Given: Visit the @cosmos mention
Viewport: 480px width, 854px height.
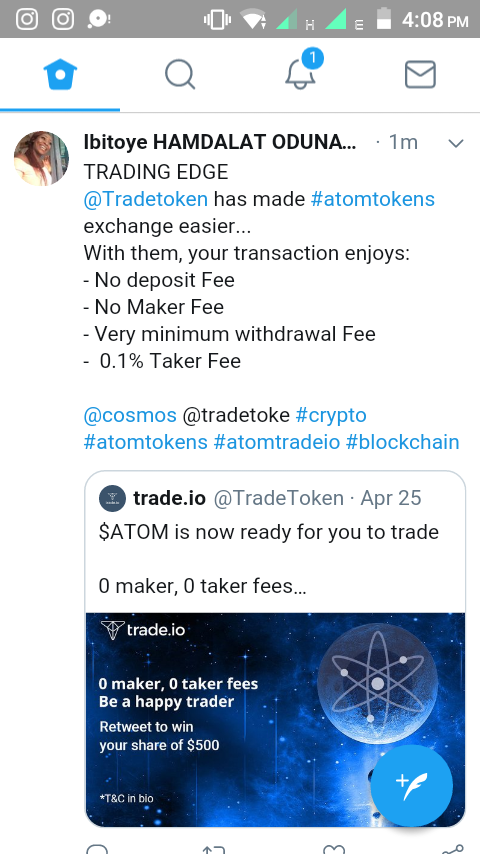Looking at the screenshot, I should coord(130,415).
